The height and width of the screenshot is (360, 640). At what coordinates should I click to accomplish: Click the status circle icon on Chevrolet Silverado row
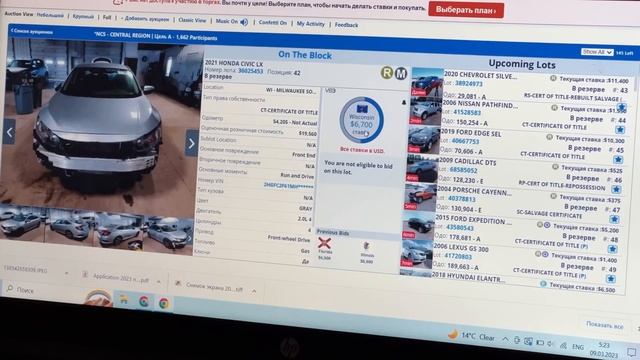point(553,78)
